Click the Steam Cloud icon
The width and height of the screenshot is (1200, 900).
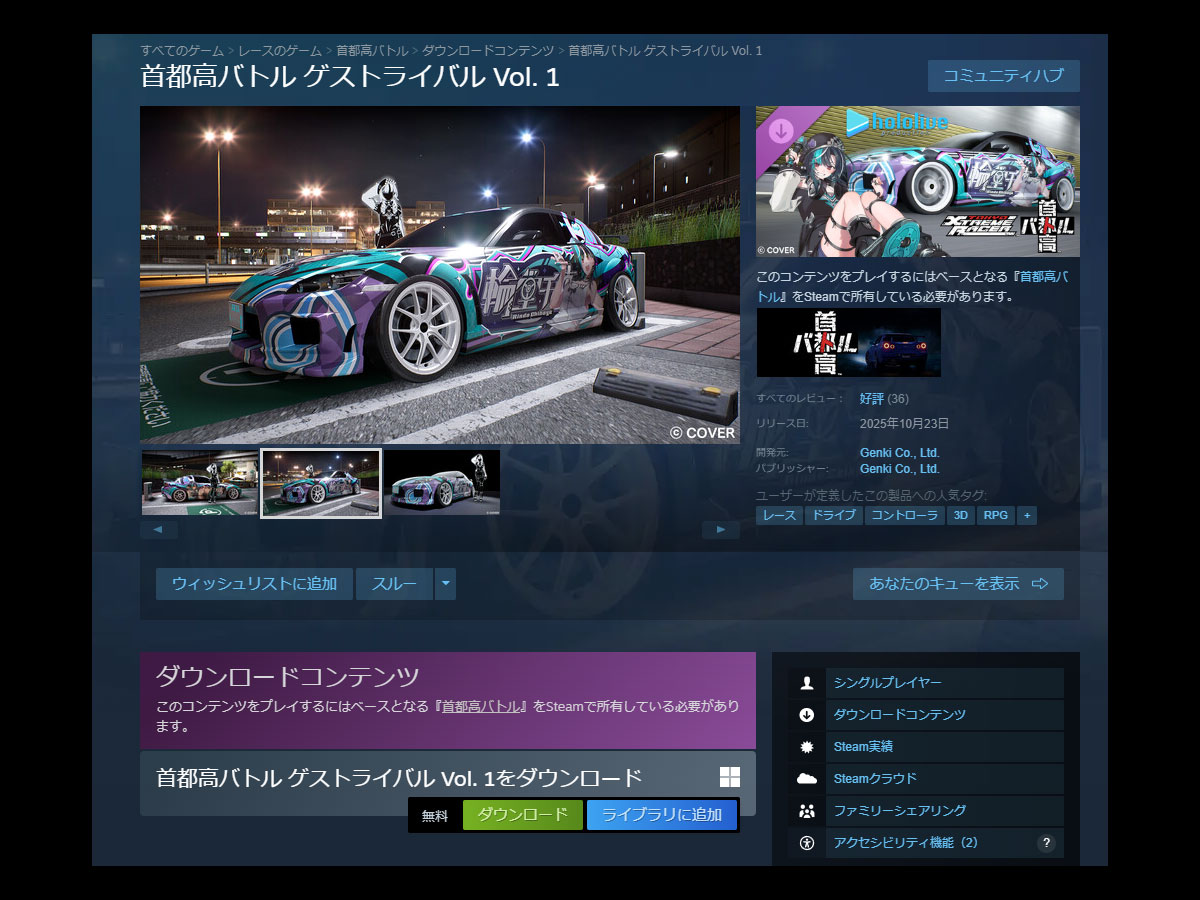point(807,779)
